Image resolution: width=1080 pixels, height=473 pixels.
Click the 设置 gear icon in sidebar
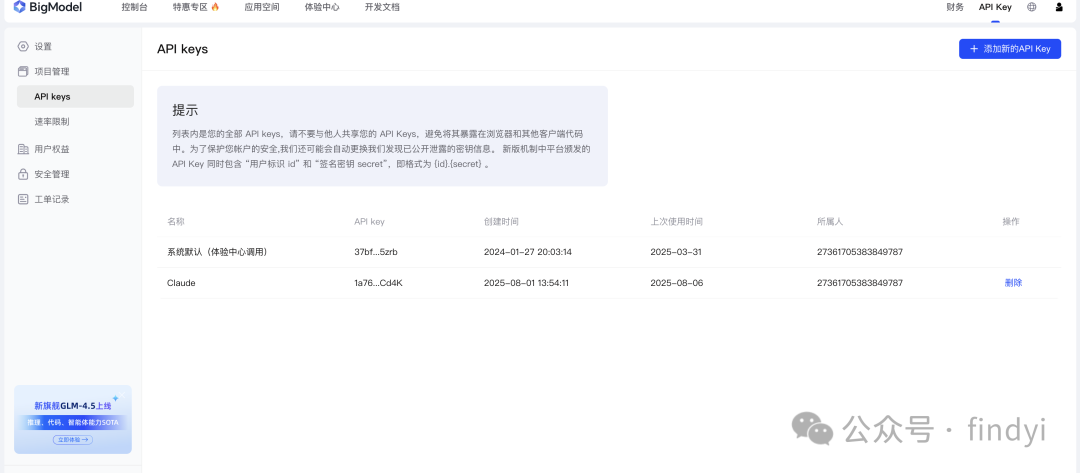click(23, 47)
